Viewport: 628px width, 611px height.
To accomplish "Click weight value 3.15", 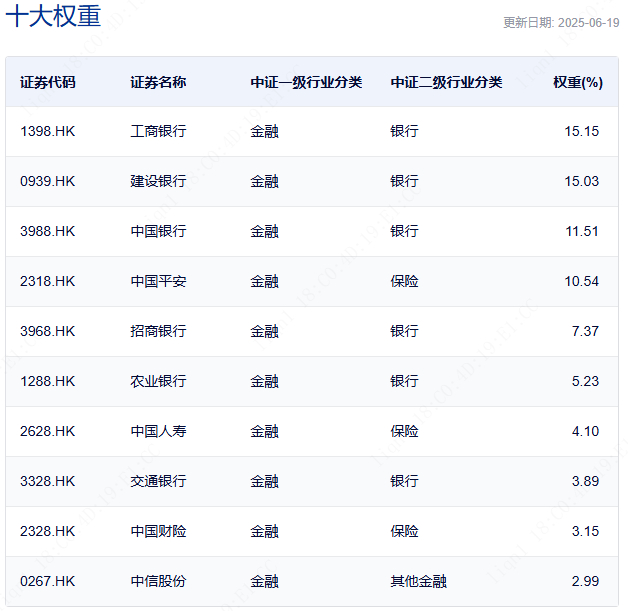I will pos(585,531).
